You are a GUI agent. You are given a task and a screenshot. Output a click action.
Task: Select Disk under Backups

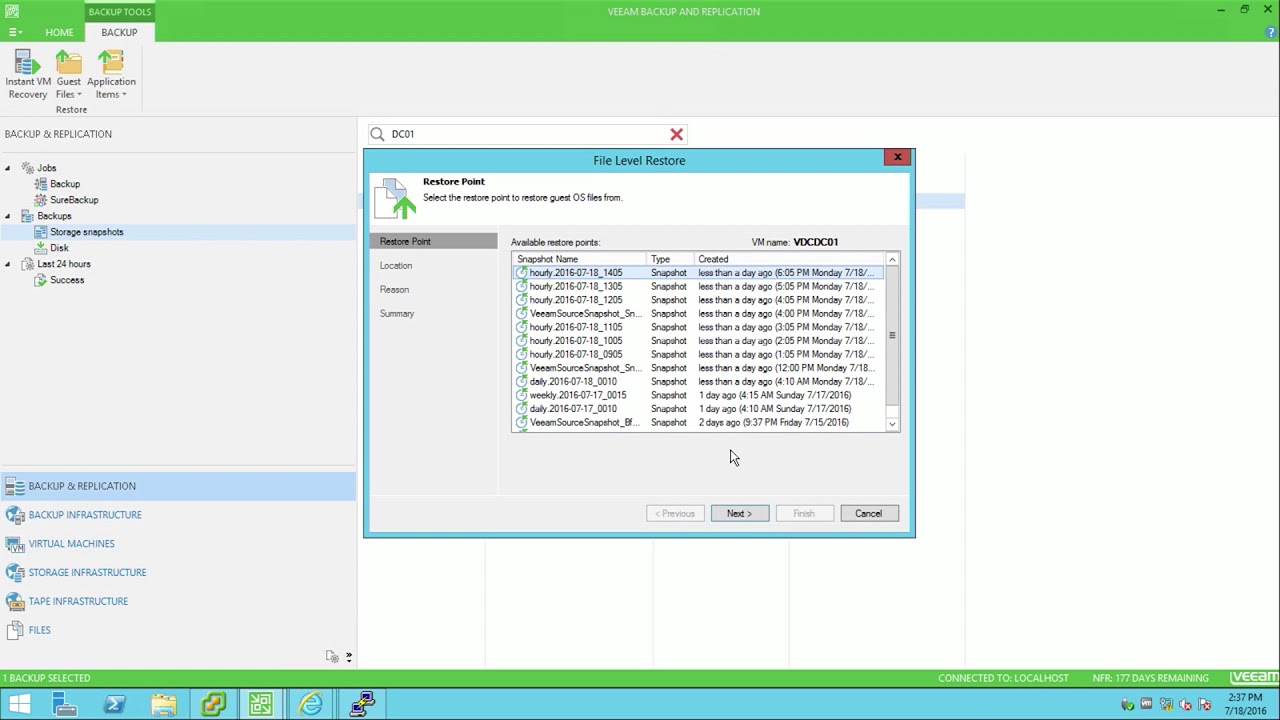click(59, 248)
